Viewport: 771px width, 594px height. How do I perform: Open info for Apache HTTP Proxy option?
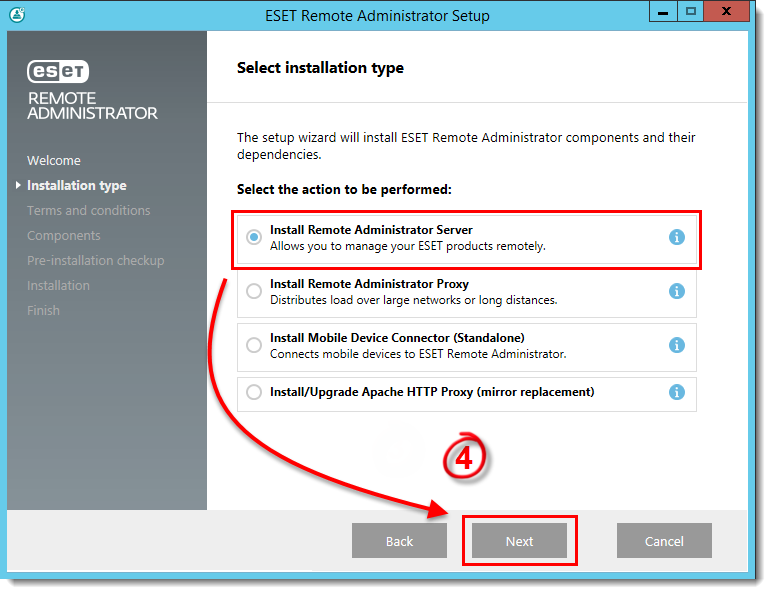(677, 392)
